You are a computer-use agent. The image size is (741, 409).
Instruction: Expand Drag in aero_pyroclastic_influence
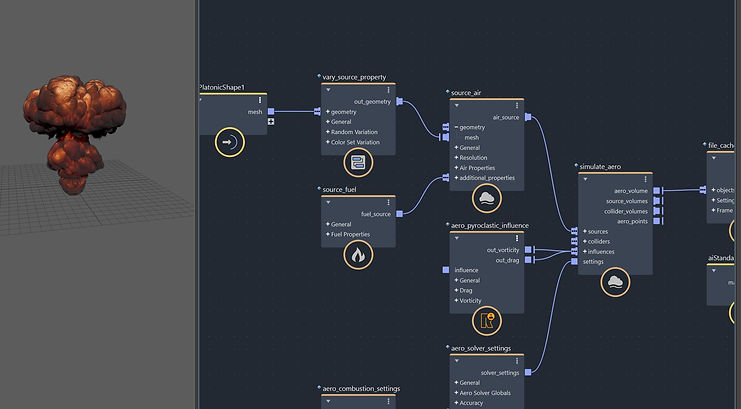click(457, 290)
